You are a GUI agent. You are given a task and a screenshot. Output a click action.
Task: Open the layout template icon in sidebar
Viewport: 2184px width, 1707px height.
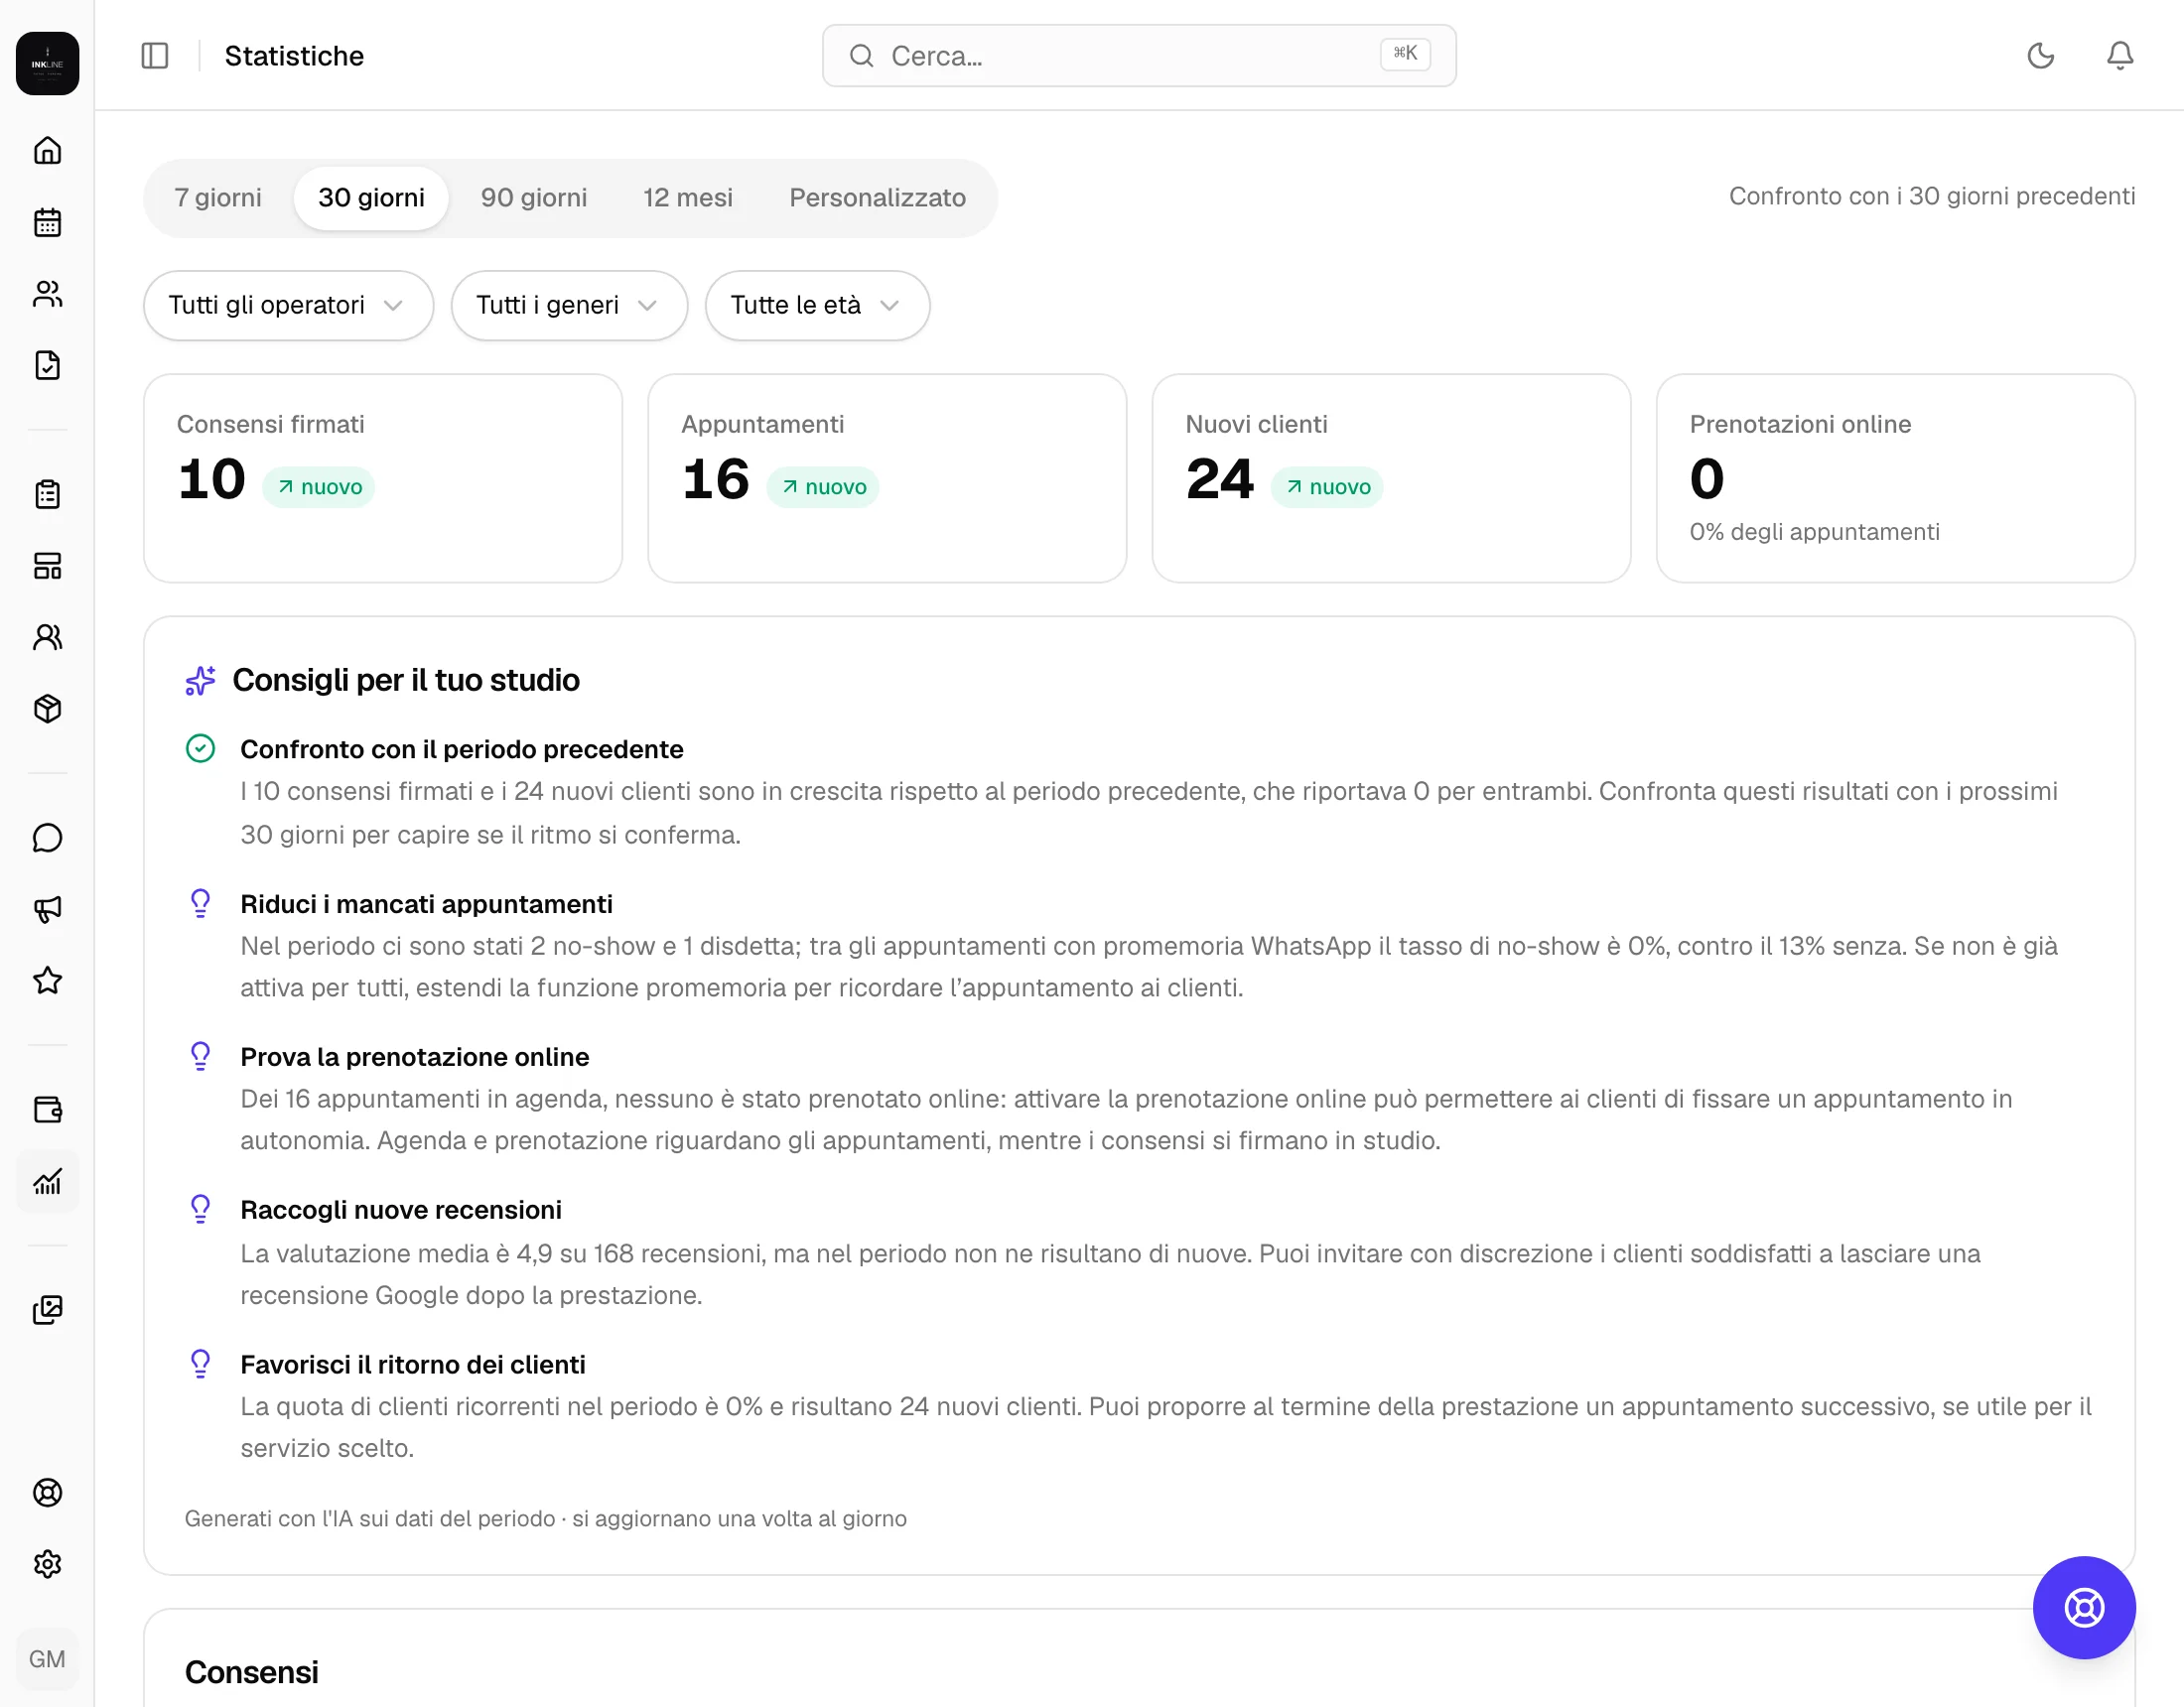coord(47,566)
